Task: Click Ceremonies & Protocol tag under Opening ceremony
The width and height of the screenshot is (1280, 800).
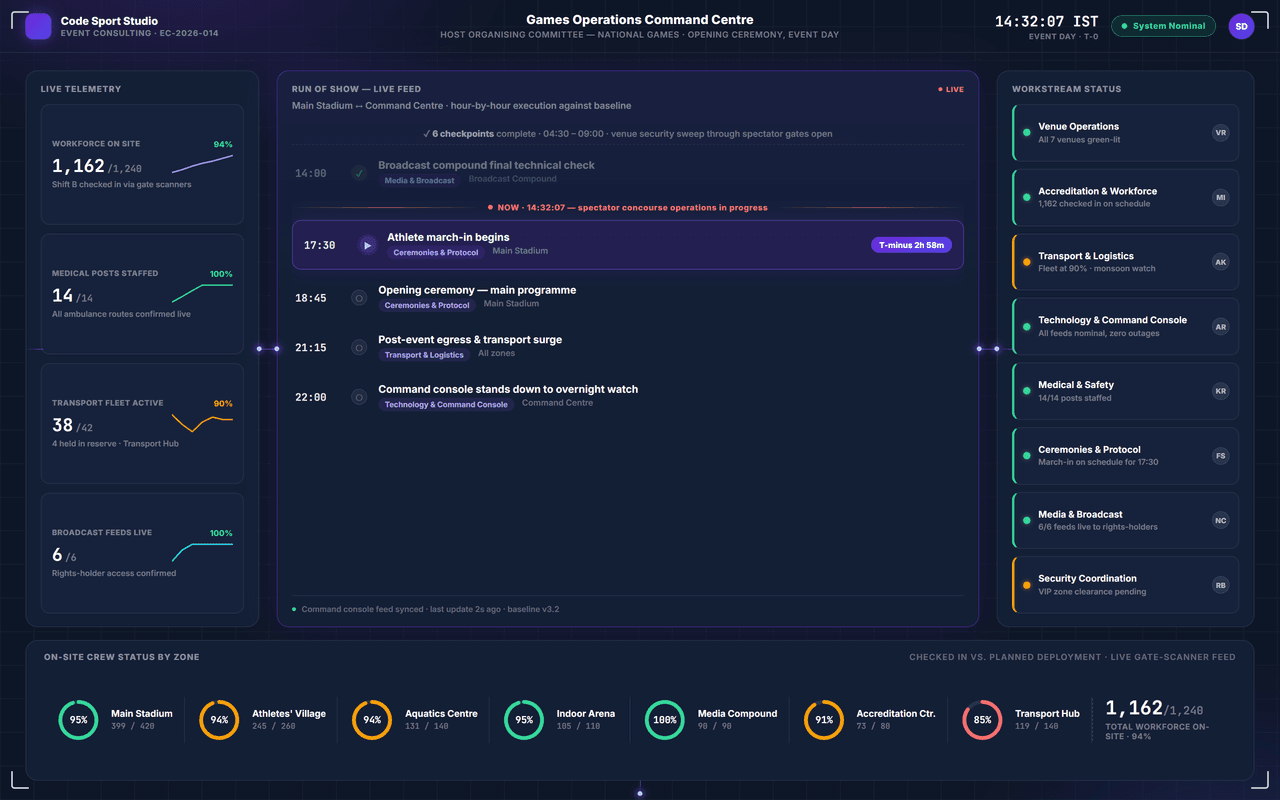Action: [x=427, y=305]
